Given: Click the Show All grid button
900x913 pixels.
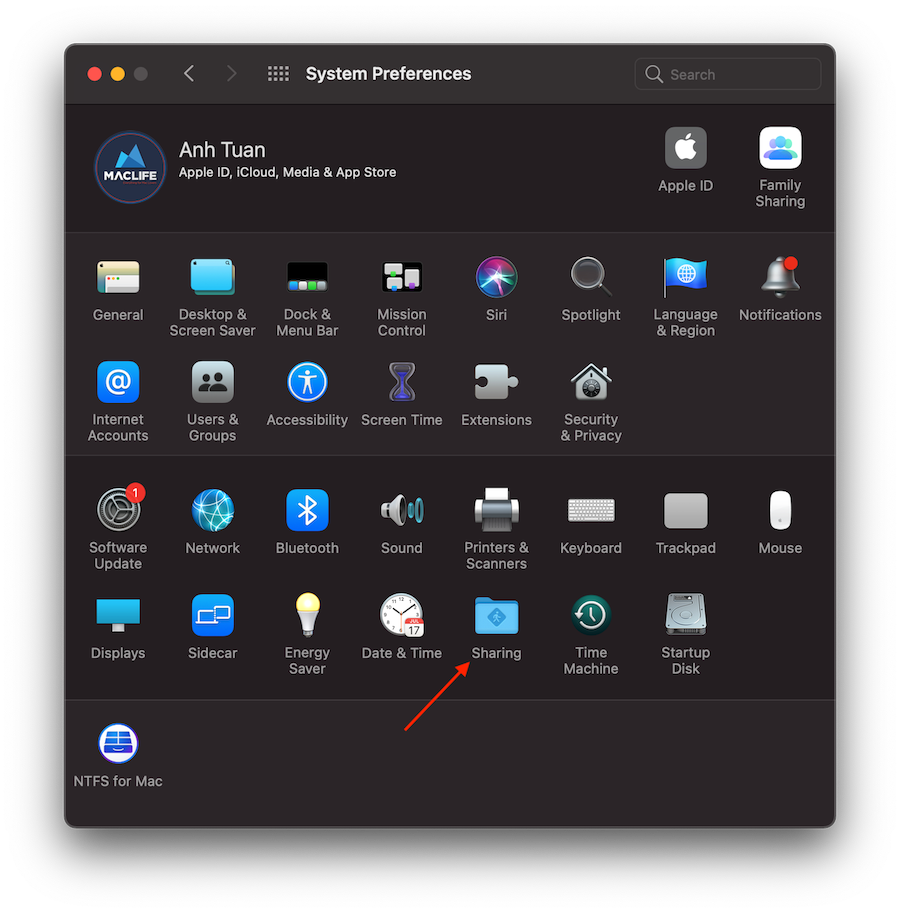Looking at the screenshot, I should tap(278, 74).
